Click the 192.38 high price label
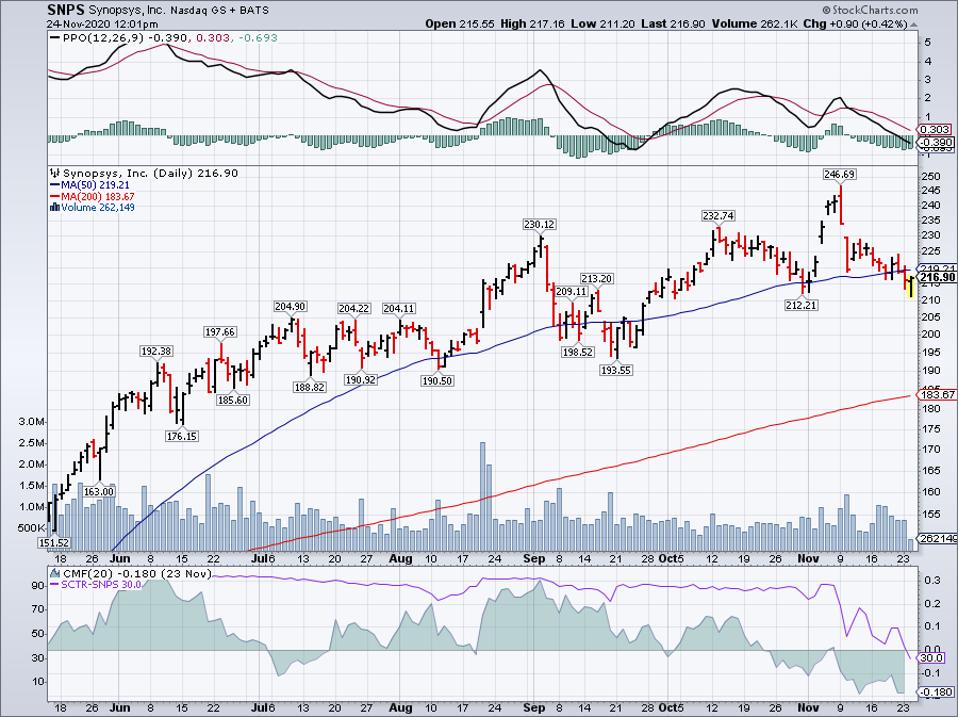The image size is (958, 717). point(156,351)
